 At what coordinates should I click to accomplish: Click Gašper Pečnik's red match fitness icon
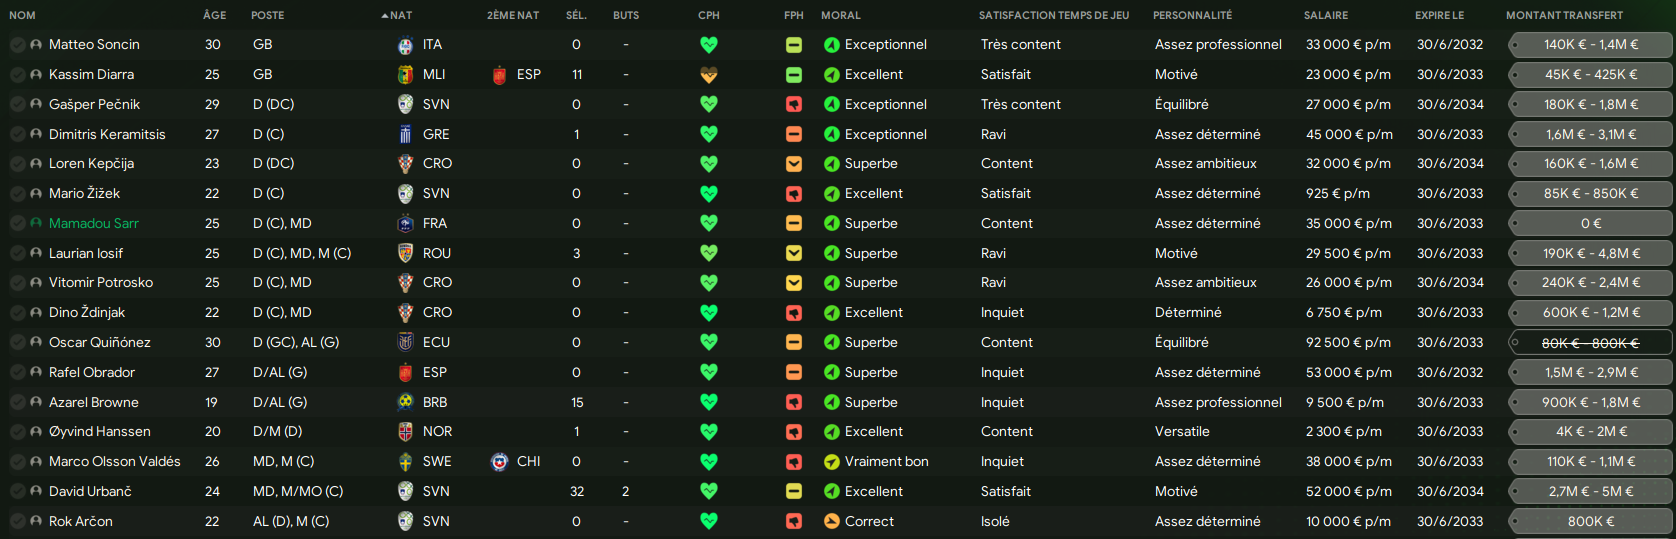click(794, 104)
